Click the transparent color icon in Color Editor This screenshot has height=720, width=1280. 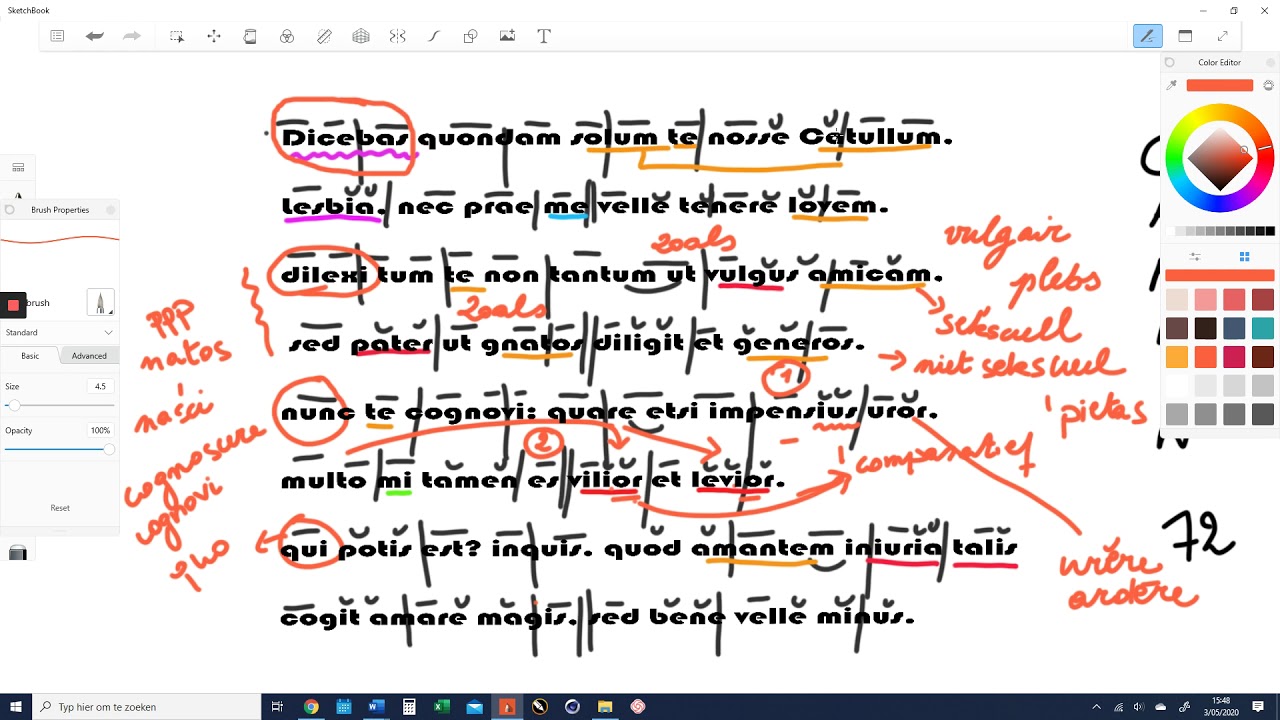1269,85
